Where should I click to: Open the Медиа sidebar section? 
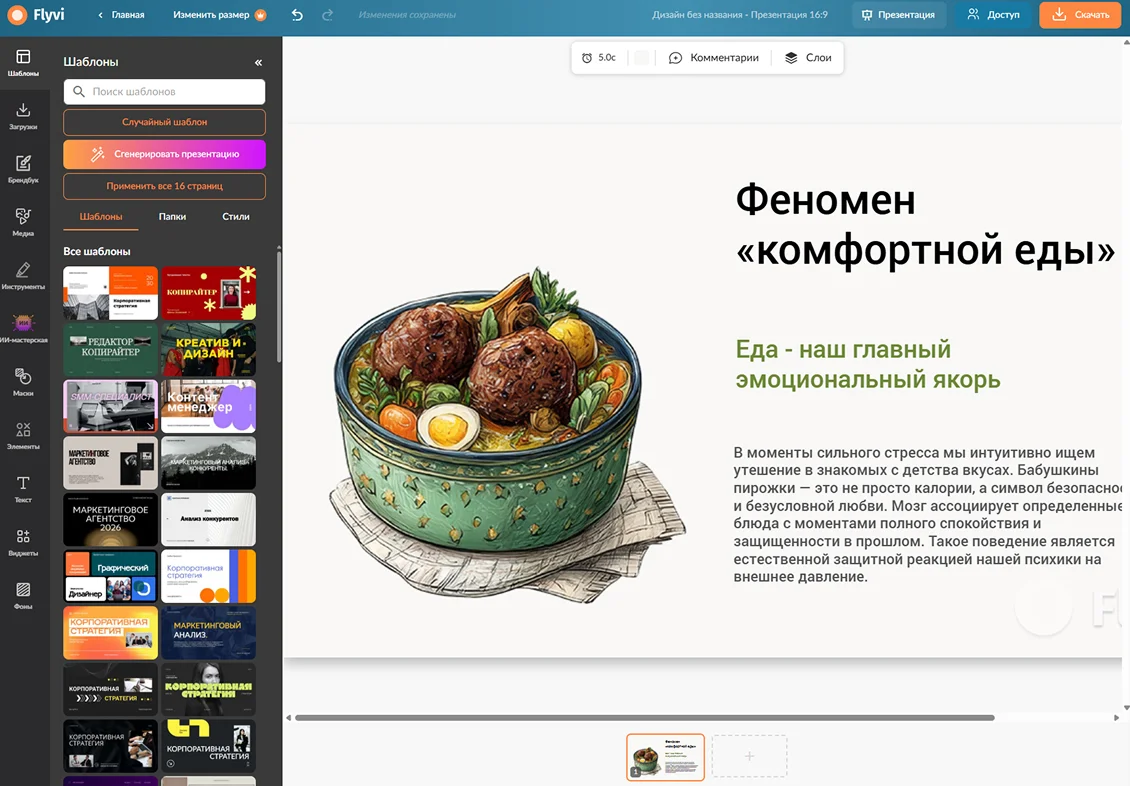pyautogui.click(x=23, y=223)
